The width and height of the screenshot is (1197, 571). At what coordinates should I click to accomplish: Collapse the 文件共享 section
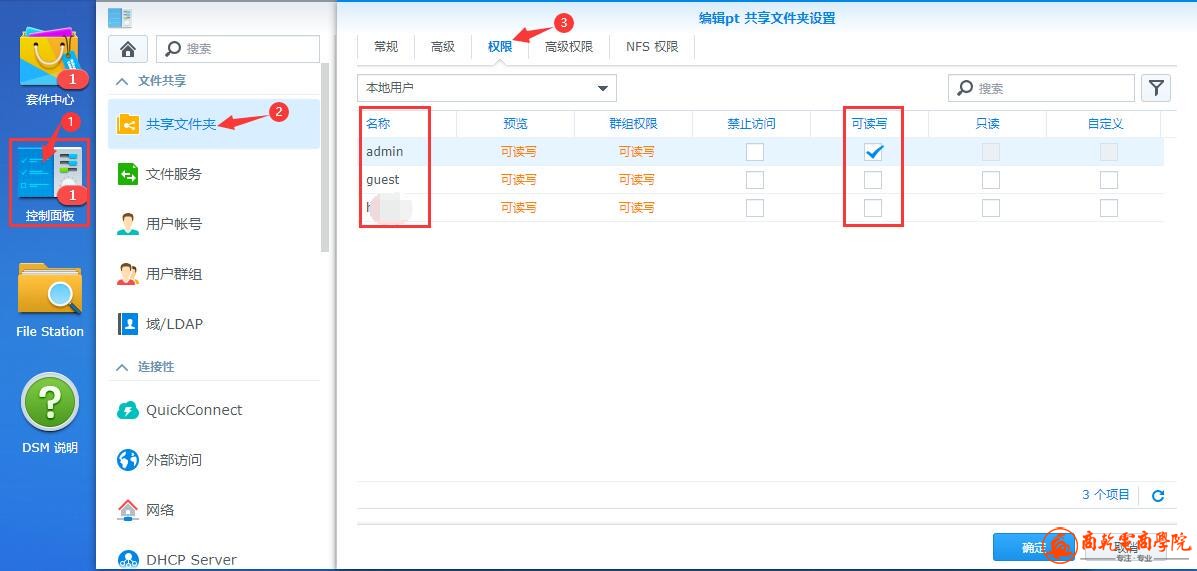123,81
